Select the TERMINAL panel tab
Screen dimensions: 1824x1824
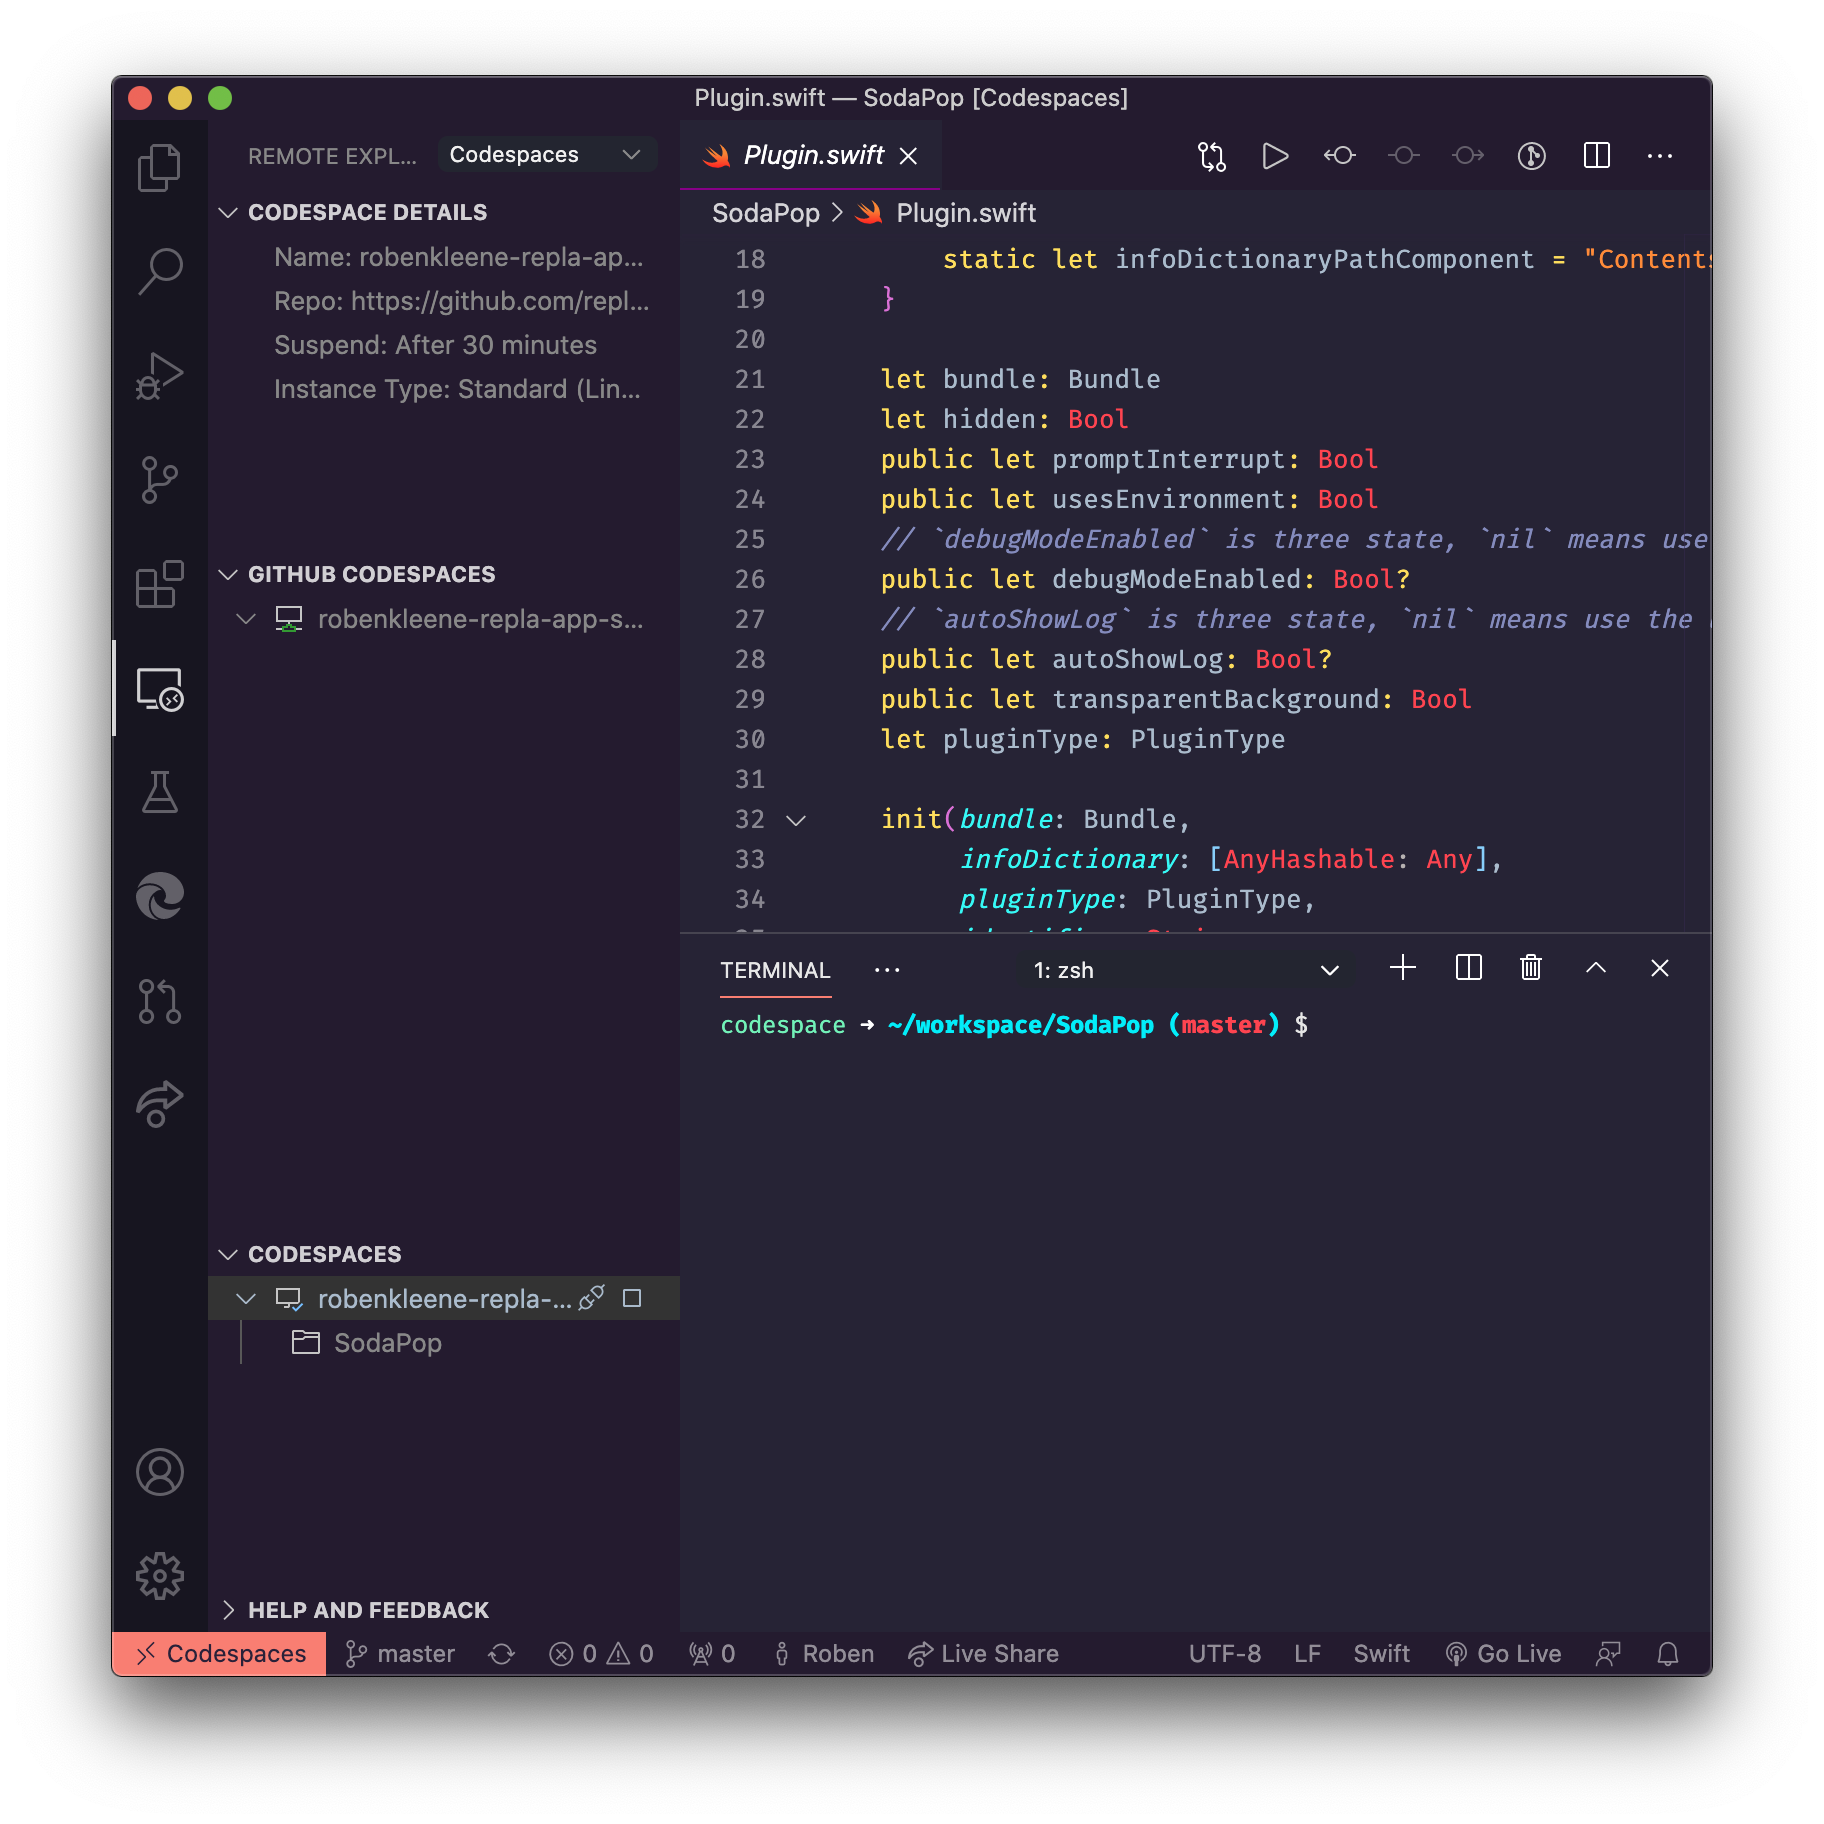click(775, 969)
